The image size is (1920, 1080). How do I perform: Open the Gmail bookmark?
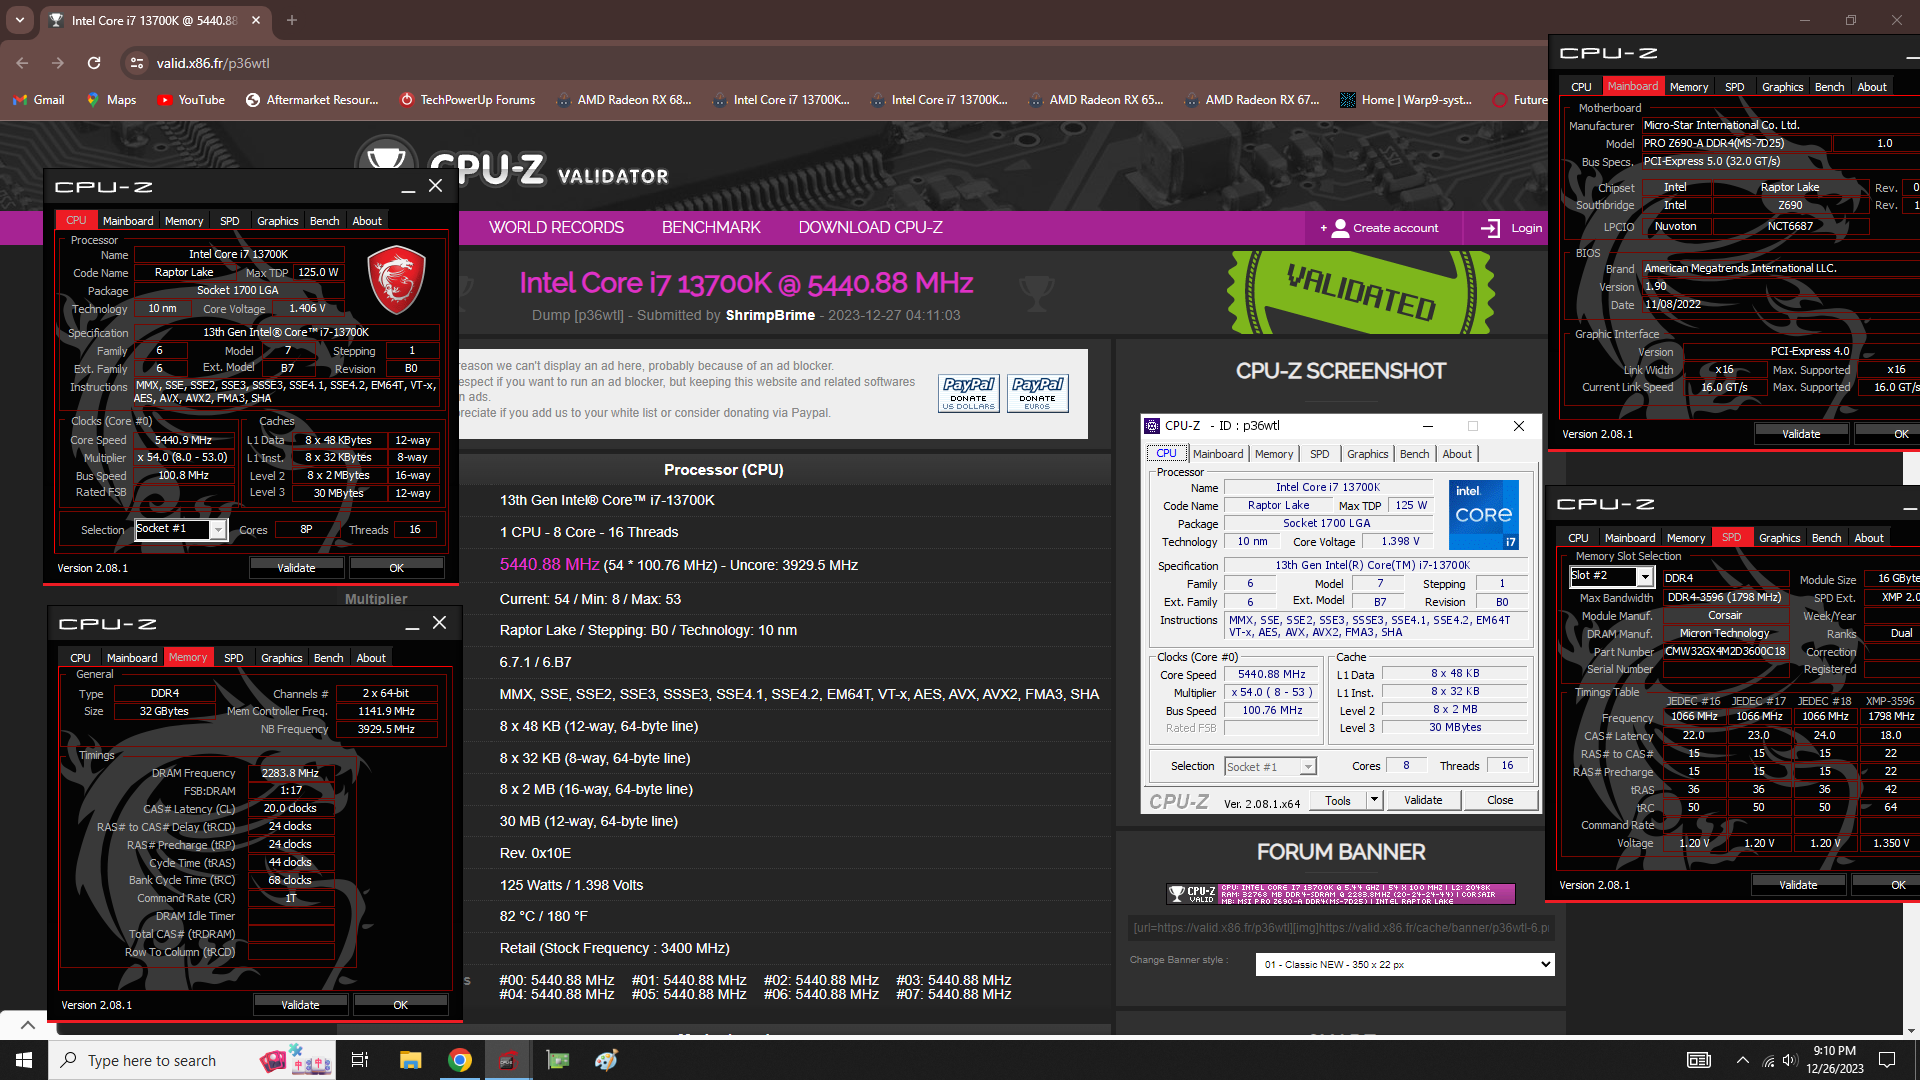[39, 100]
